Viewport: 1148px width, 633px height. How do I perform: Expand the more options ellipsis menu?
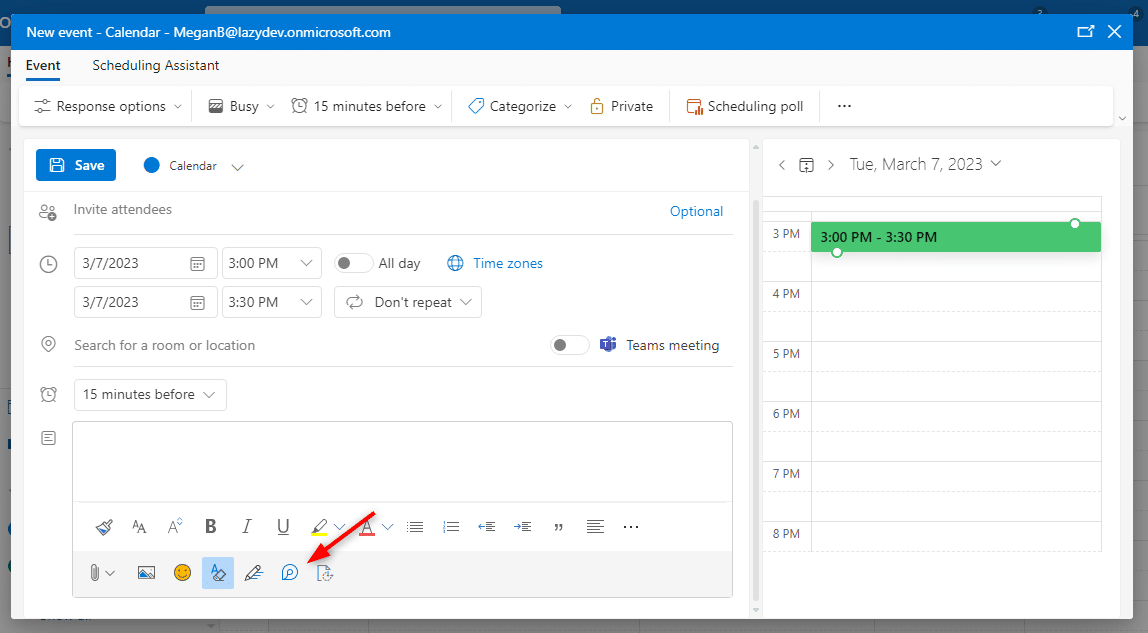click(x=844, y=105)
